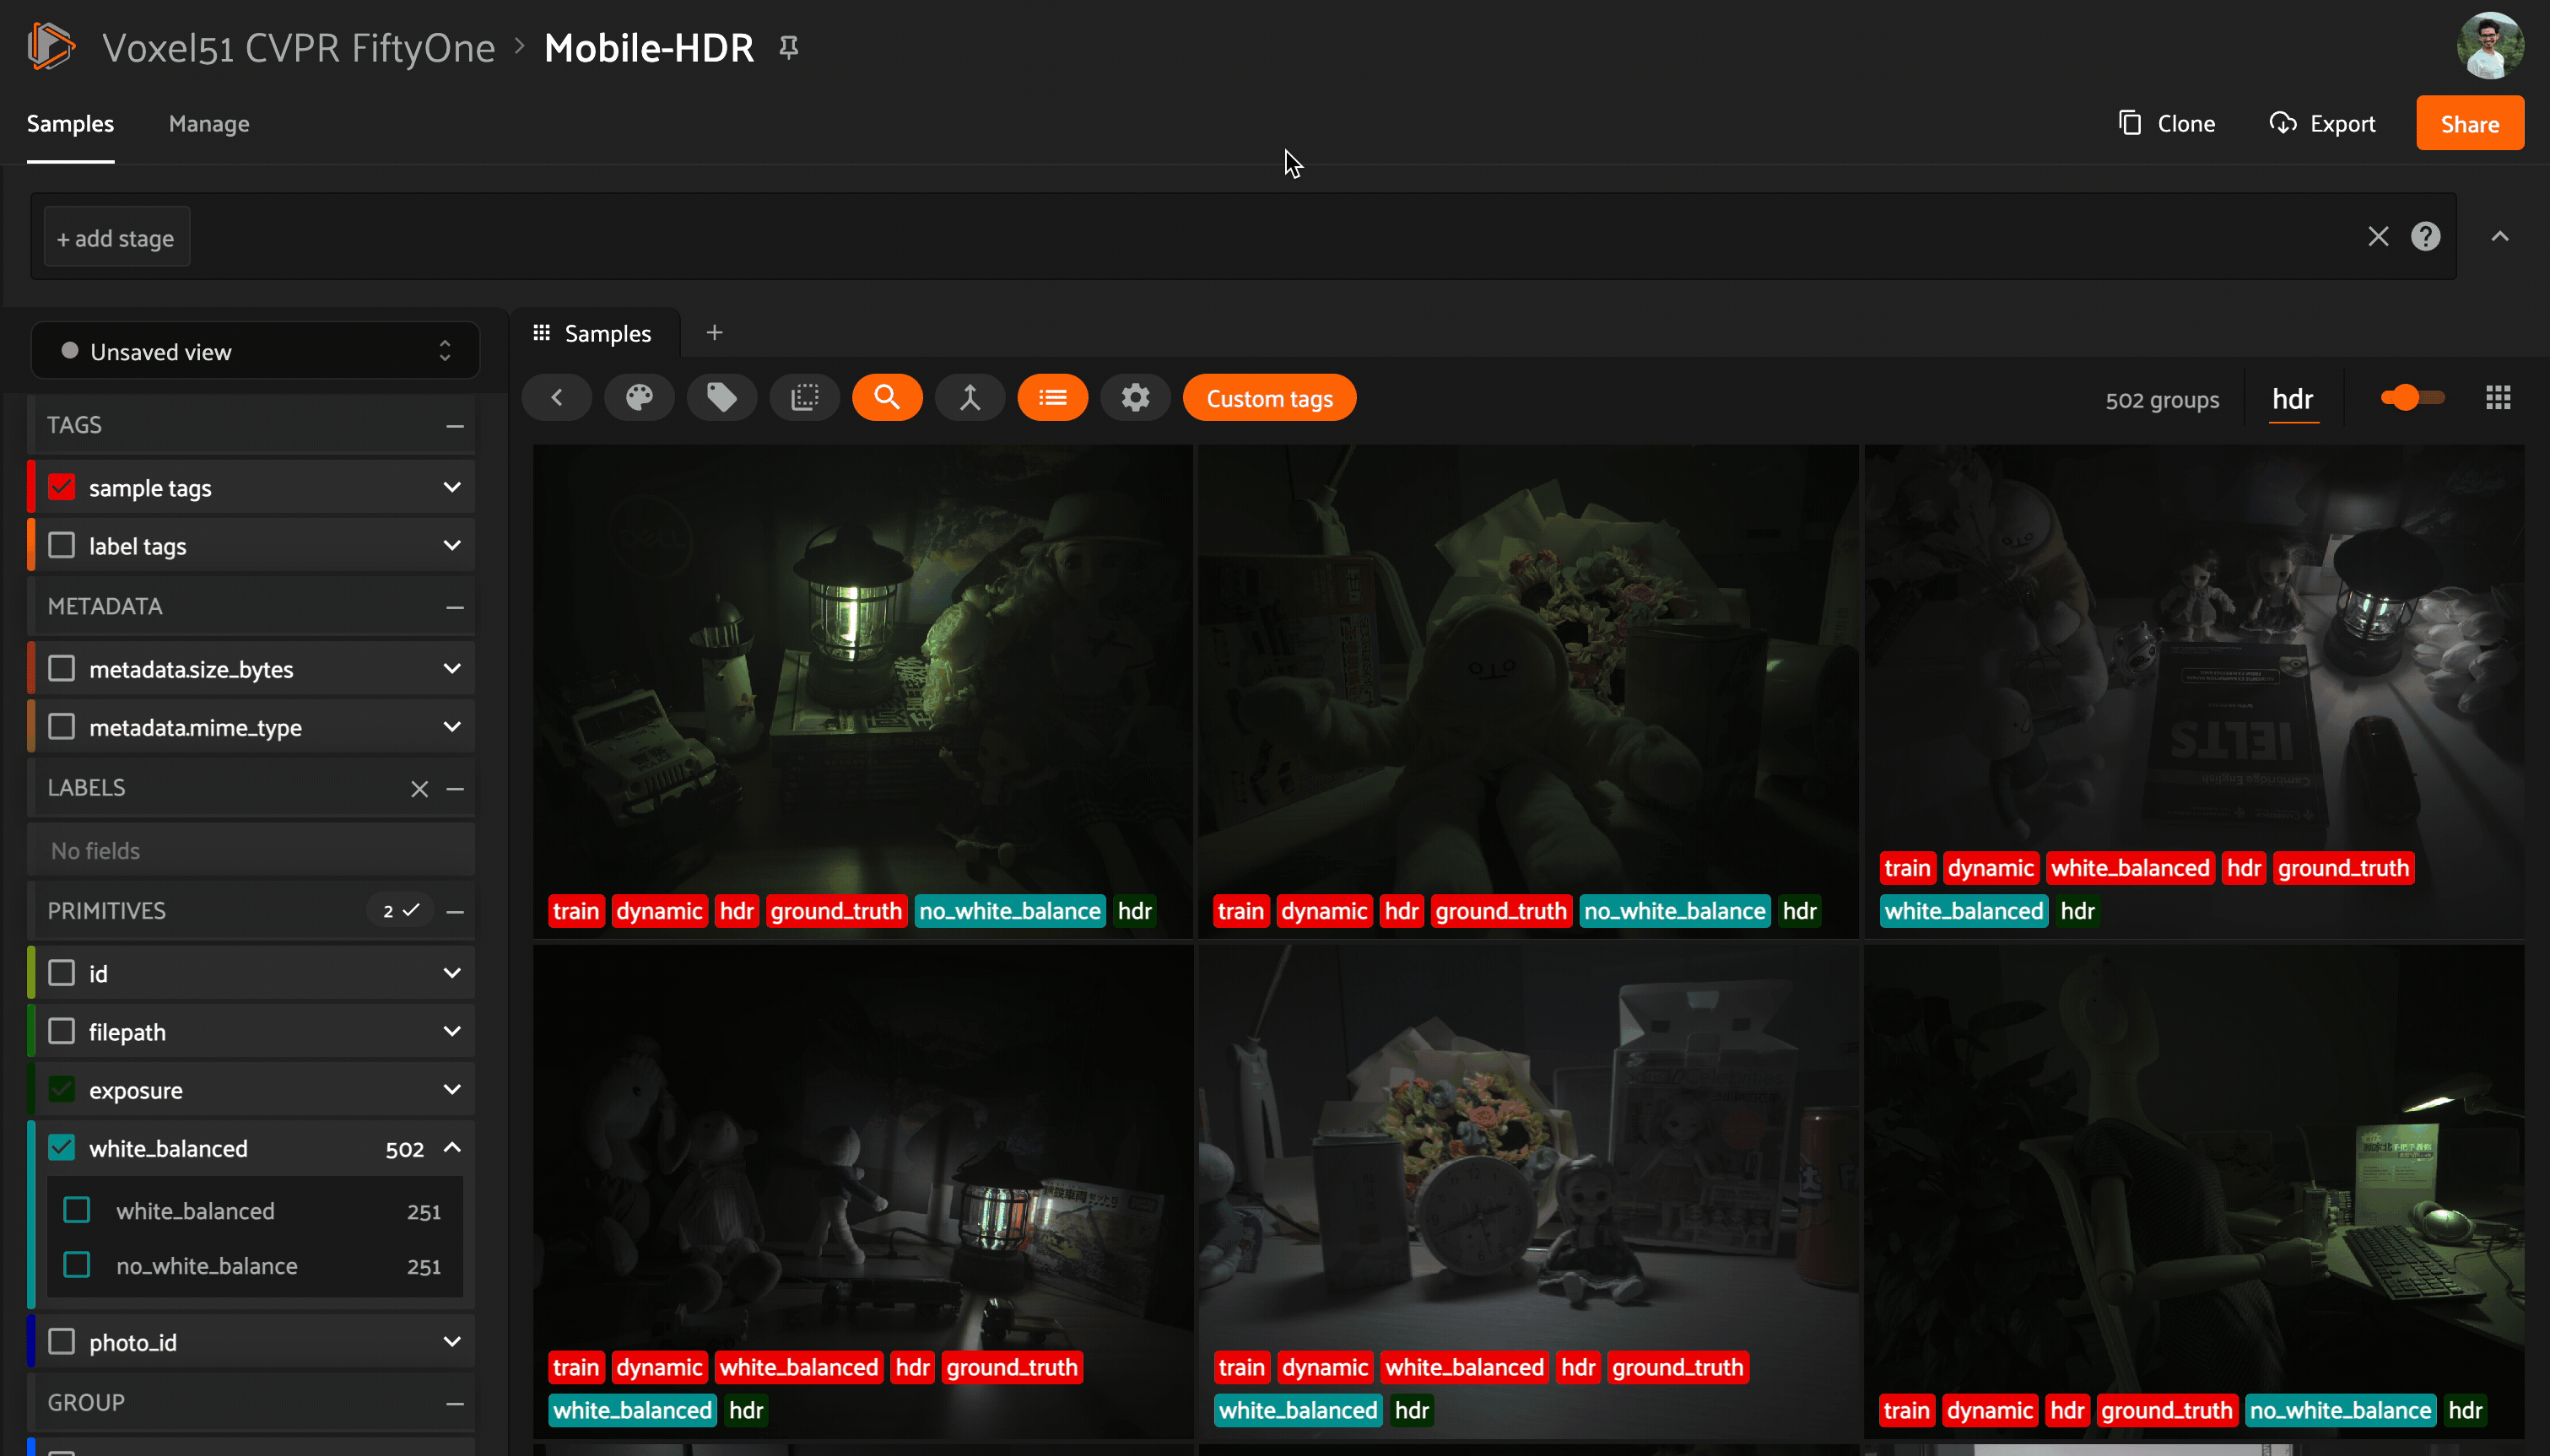The image size is (2550, 1456).
Task: Switch to the Manage tab
Action: pyautogui.click(x=209, y=124)
